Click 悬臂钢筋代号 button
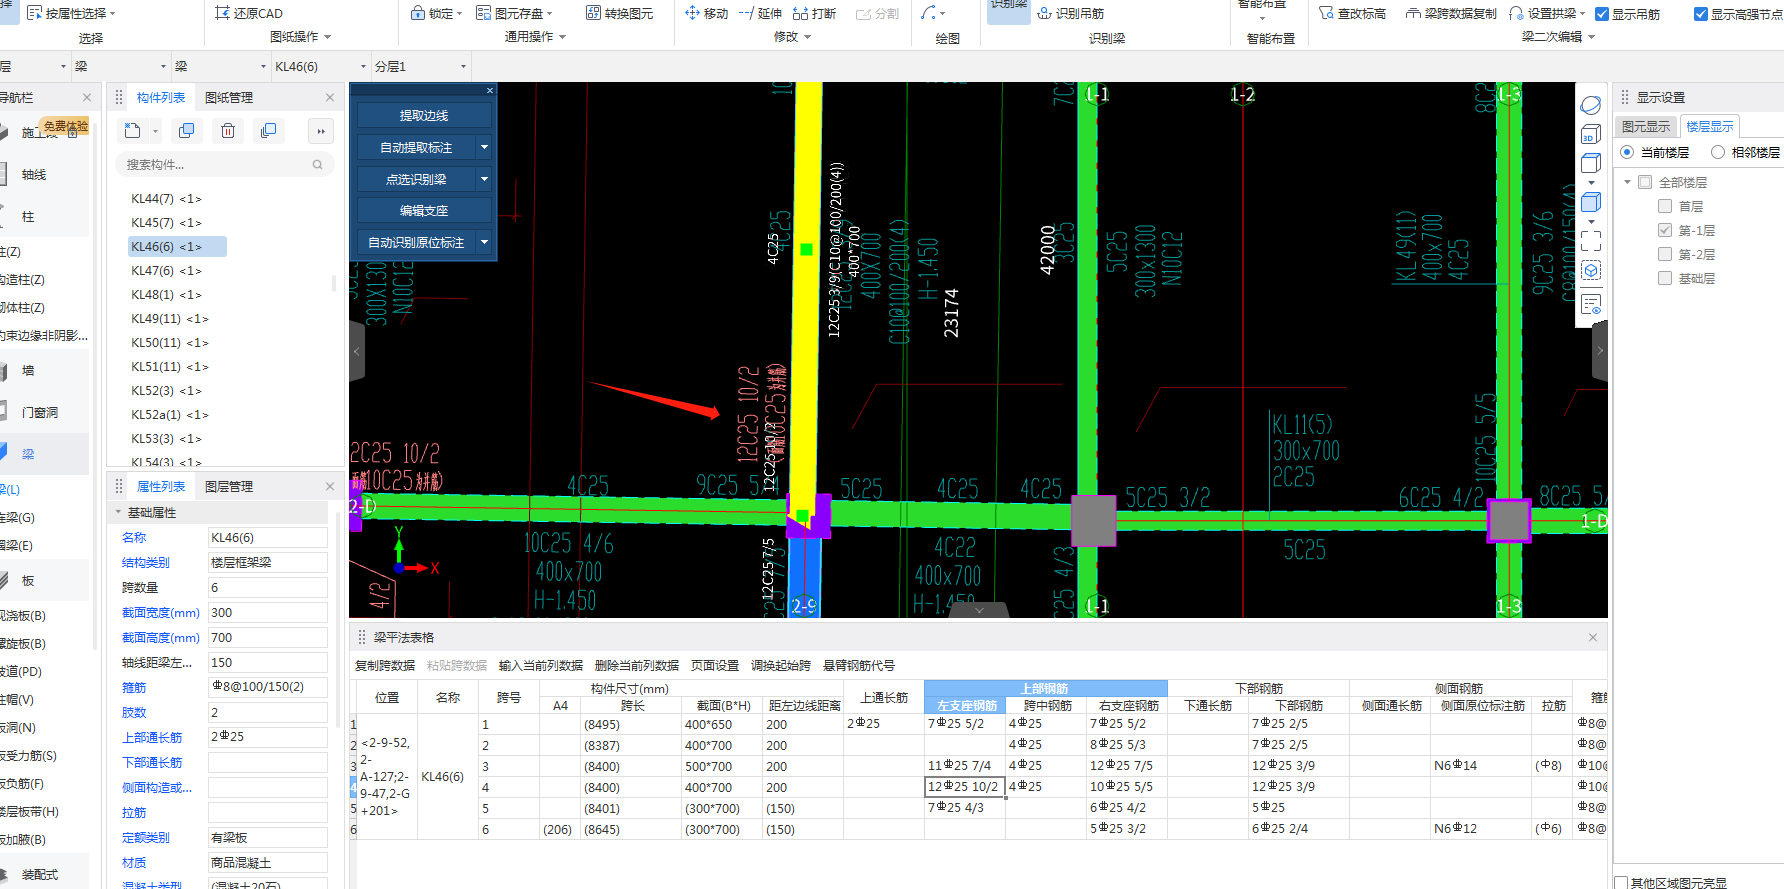Screen dimensions: 1784x889 click(859, 665)
